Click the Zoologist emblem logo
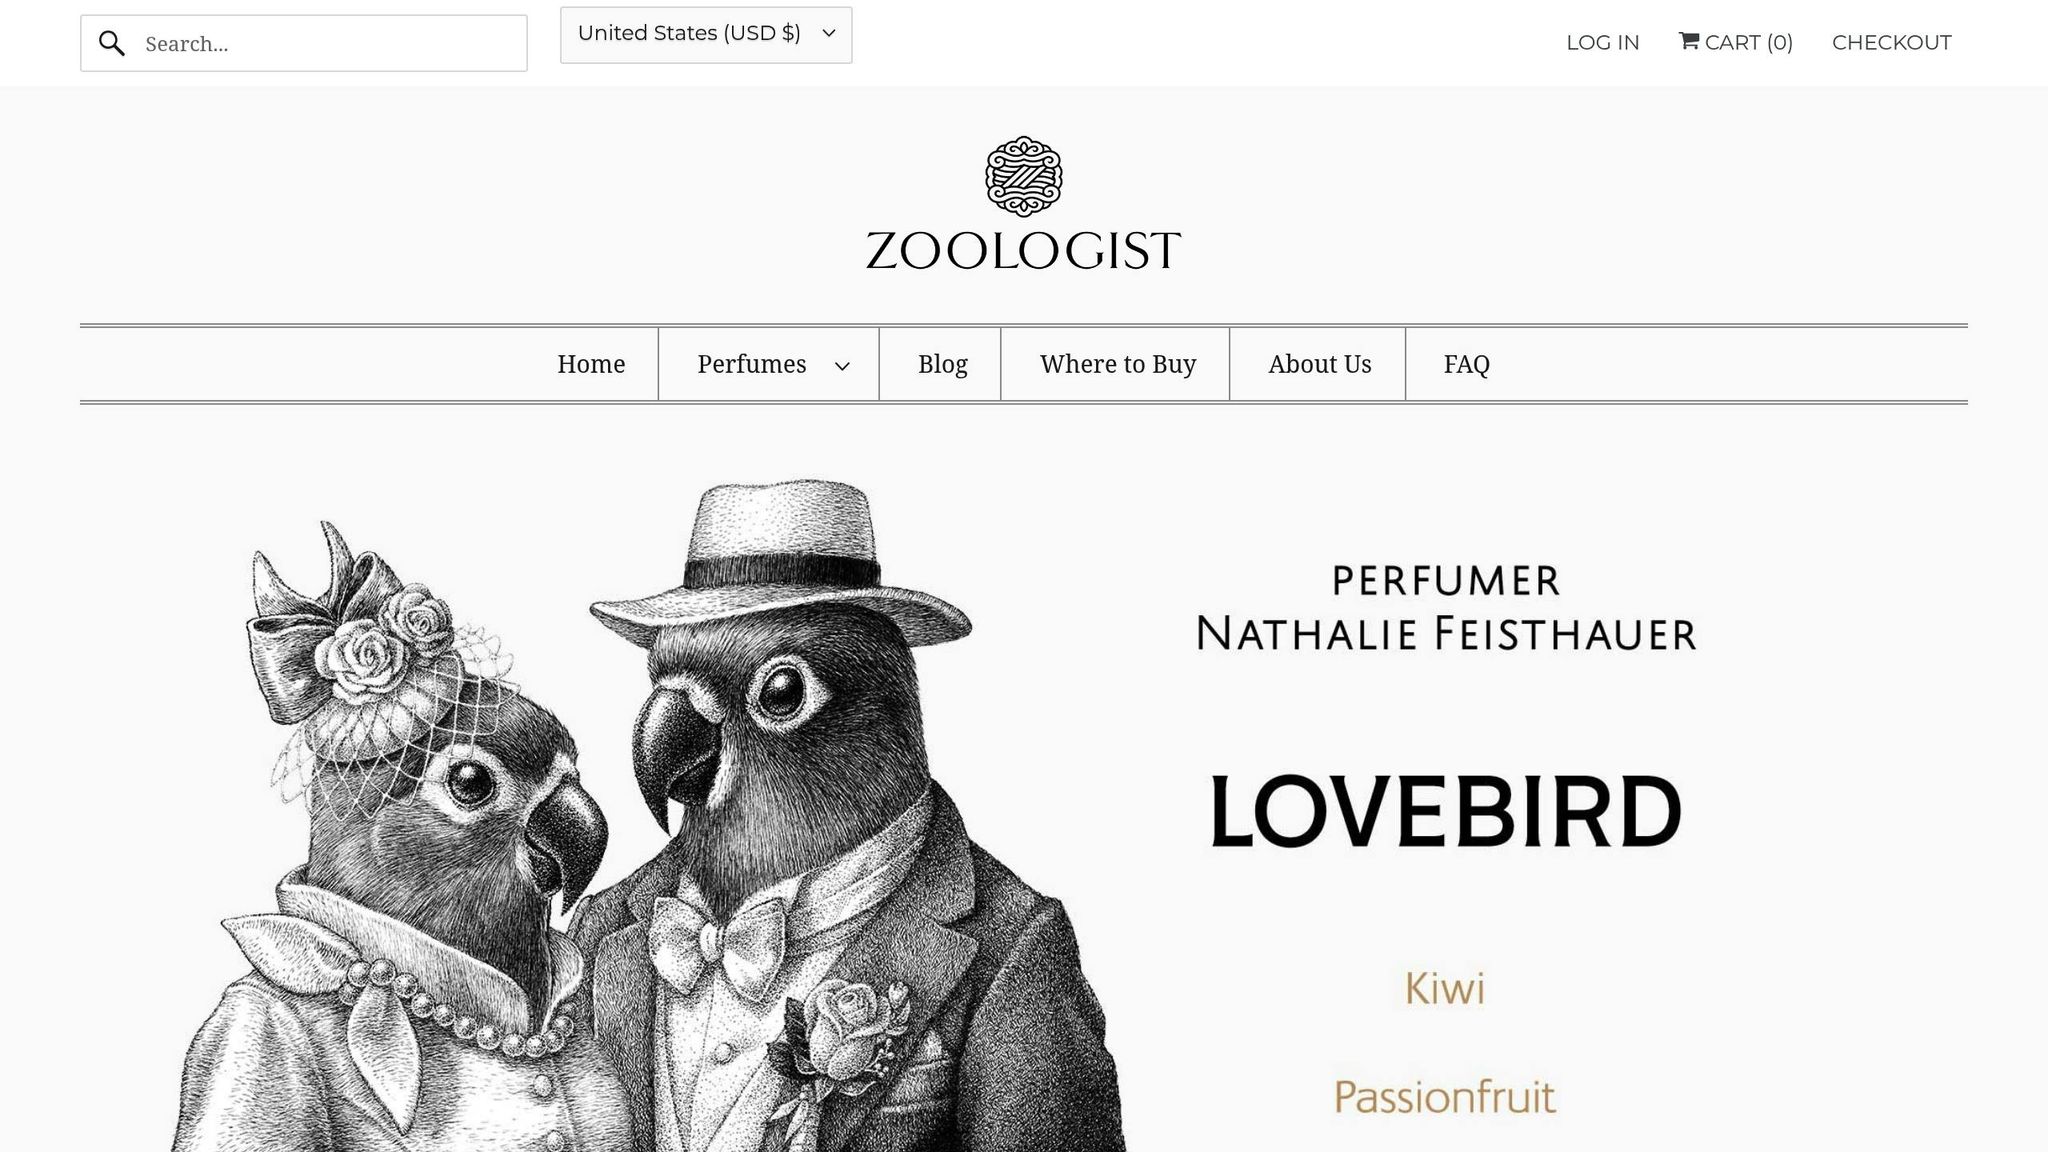Viewport: 2048px width, 1152px height. pos(1024,176)
